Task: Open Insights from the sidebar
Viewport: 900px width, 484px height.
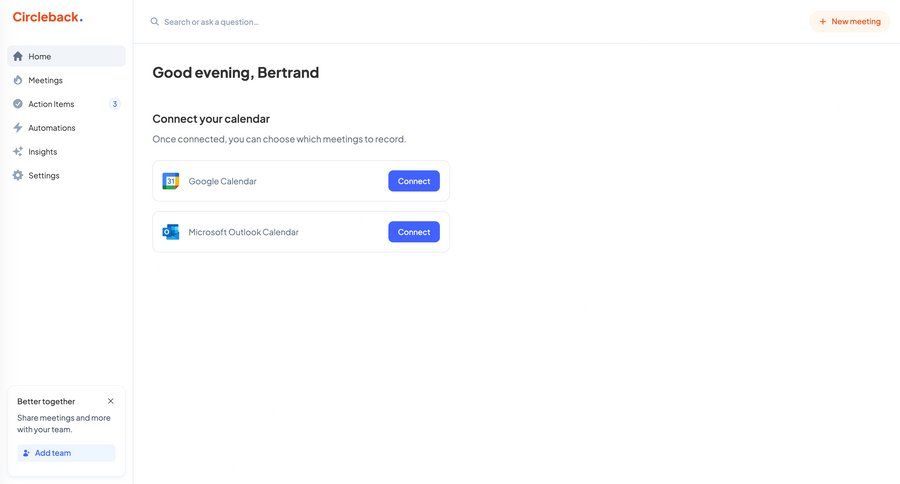Action: click(x=43, y=152)
